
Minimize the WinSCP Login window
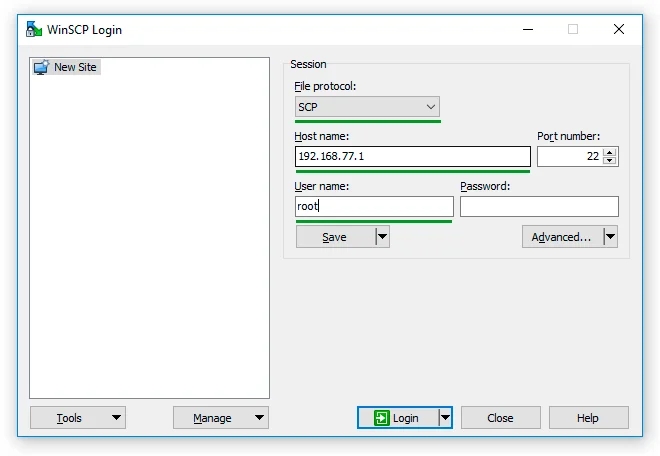pyautogui.click(x=528, y=29)
